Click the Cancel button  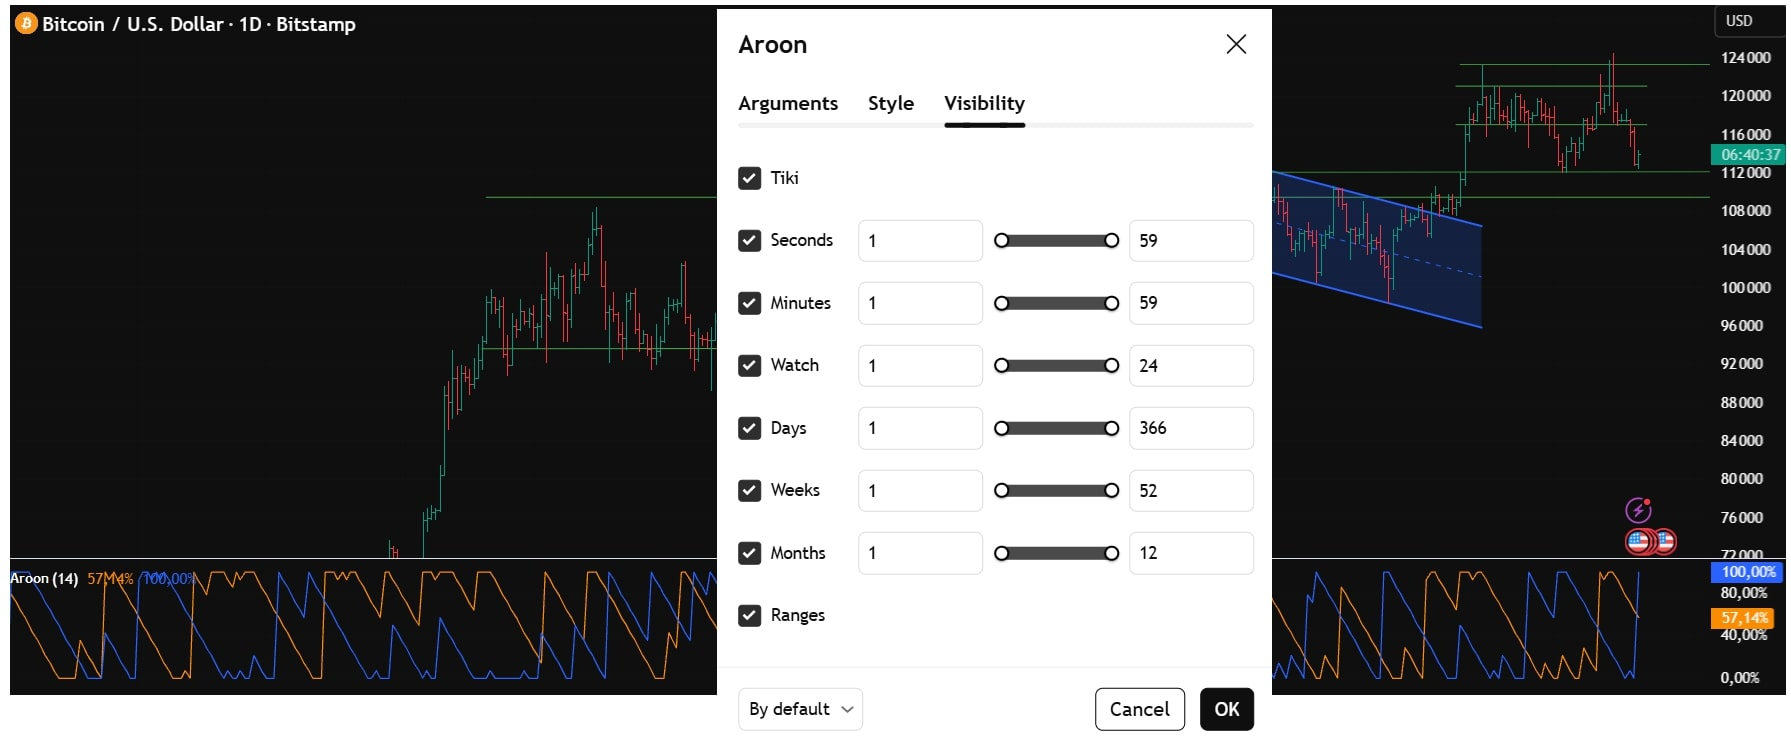pyautogui.click(x=1139, y=709)
